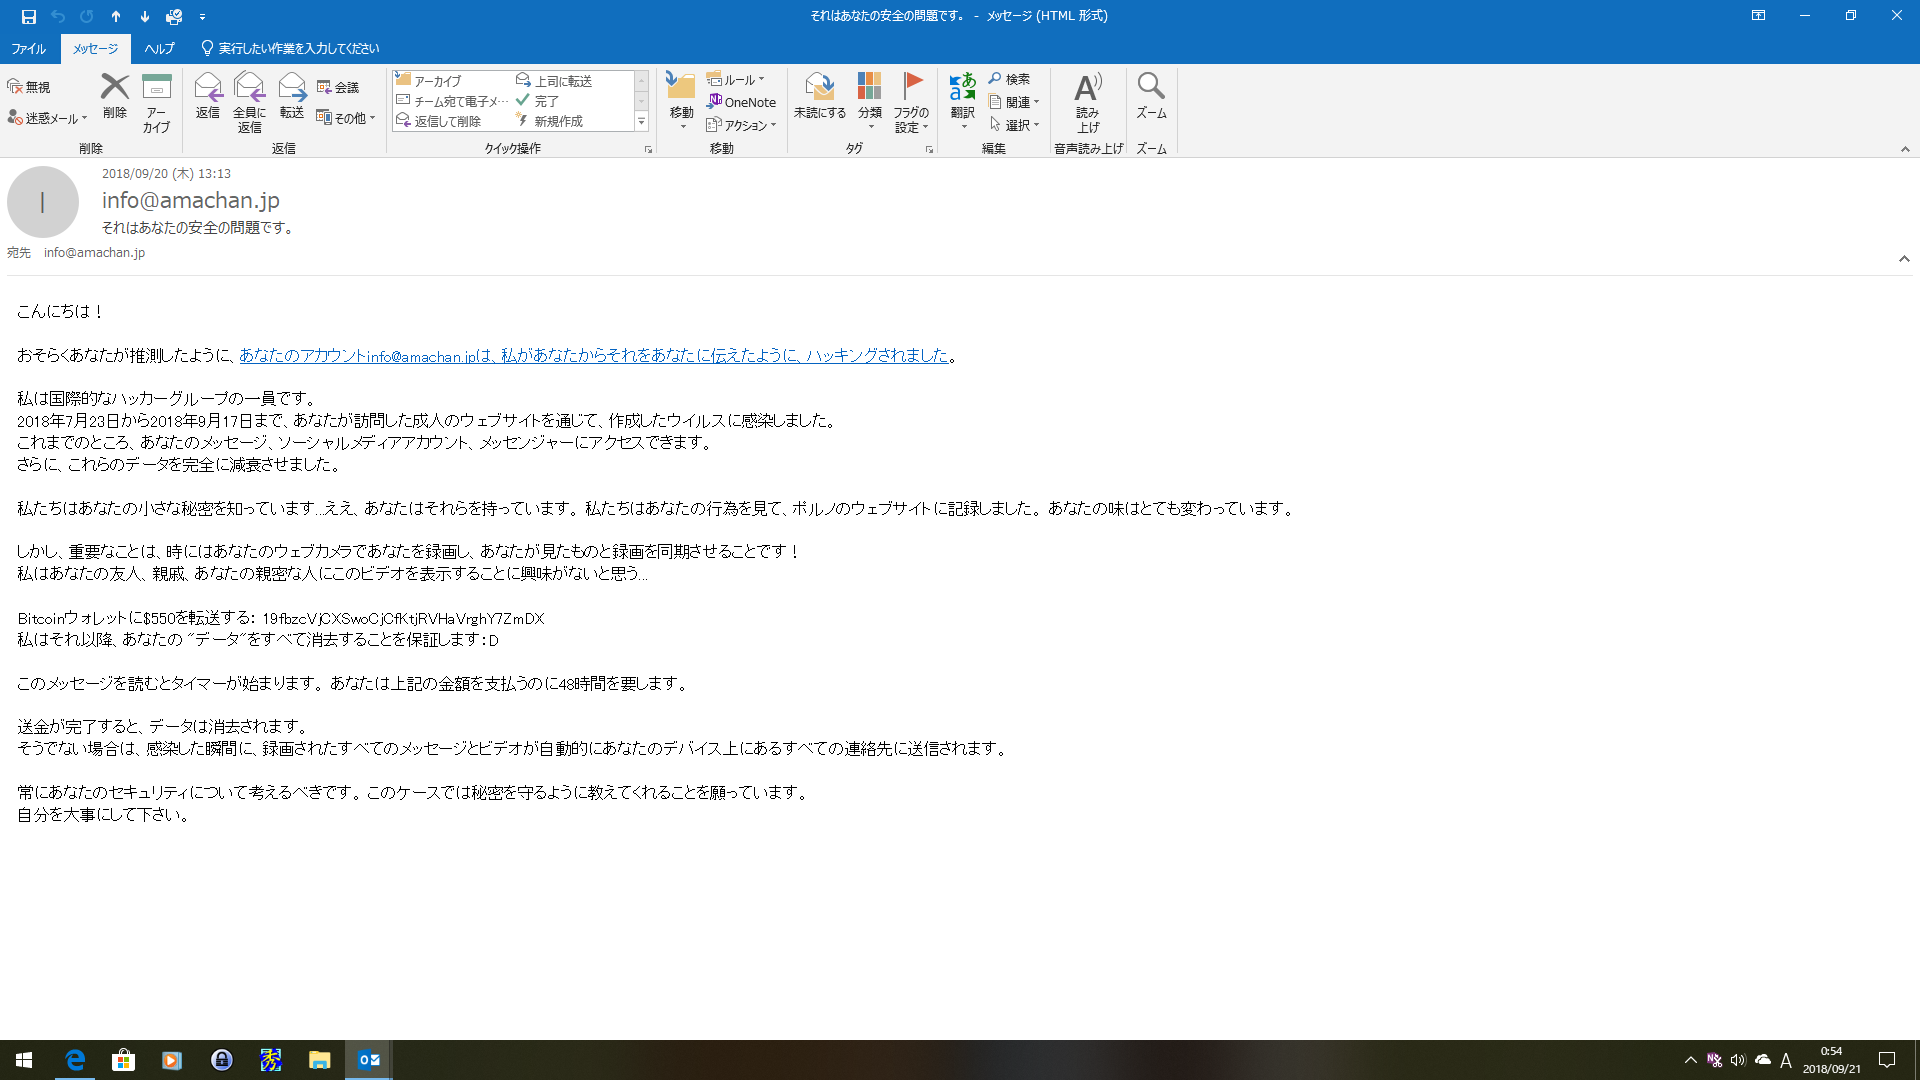Viewport: 1920px width, 1080px height.
Task: Click the Reply All (全員に返信) icon
Action: [x=249, y=88]
